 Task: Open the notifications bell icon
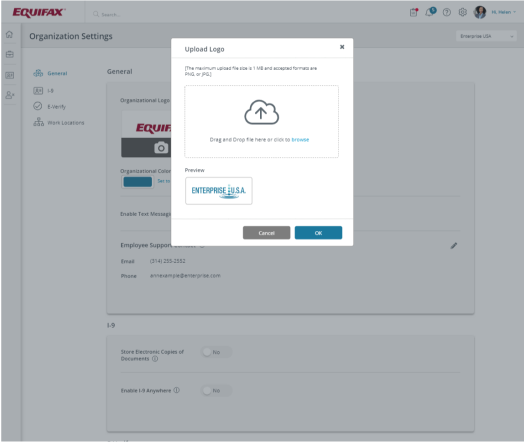coord(430,12)
